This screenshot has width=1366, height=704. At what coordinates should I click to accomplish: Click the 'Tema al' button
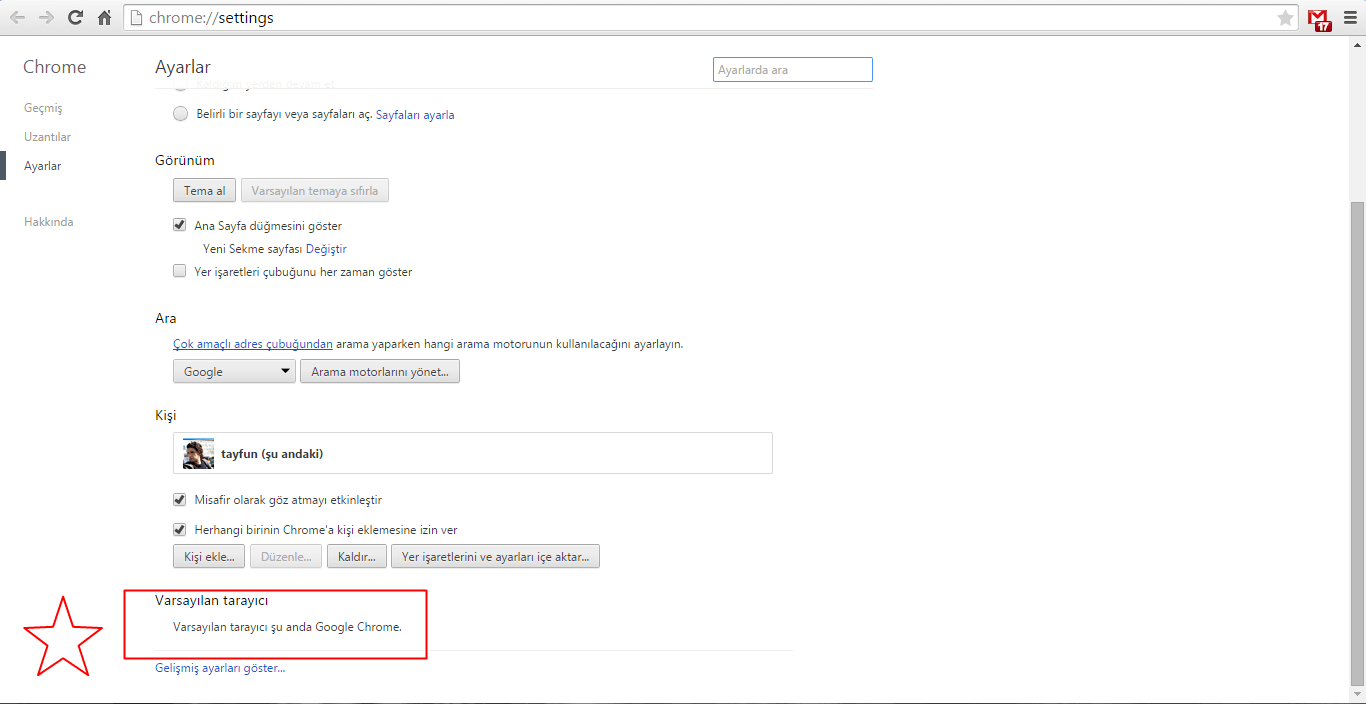pyautogui.click(x=204, y=191)
